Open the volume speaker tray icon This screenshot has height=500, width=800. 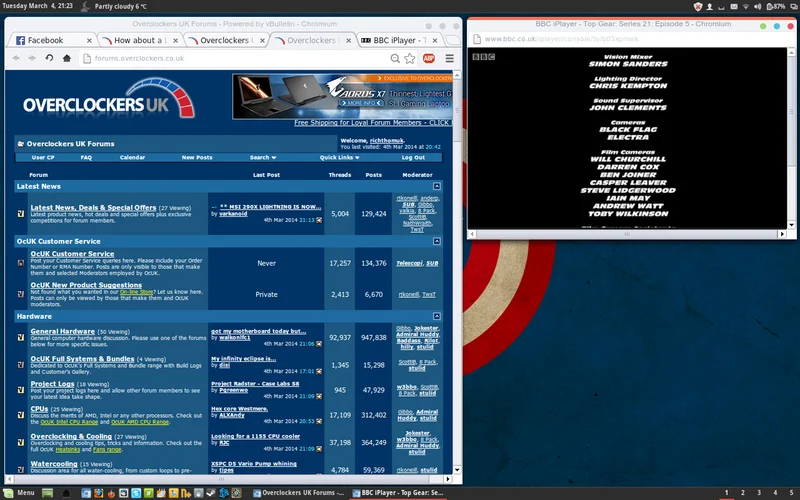tap(758, 7)
